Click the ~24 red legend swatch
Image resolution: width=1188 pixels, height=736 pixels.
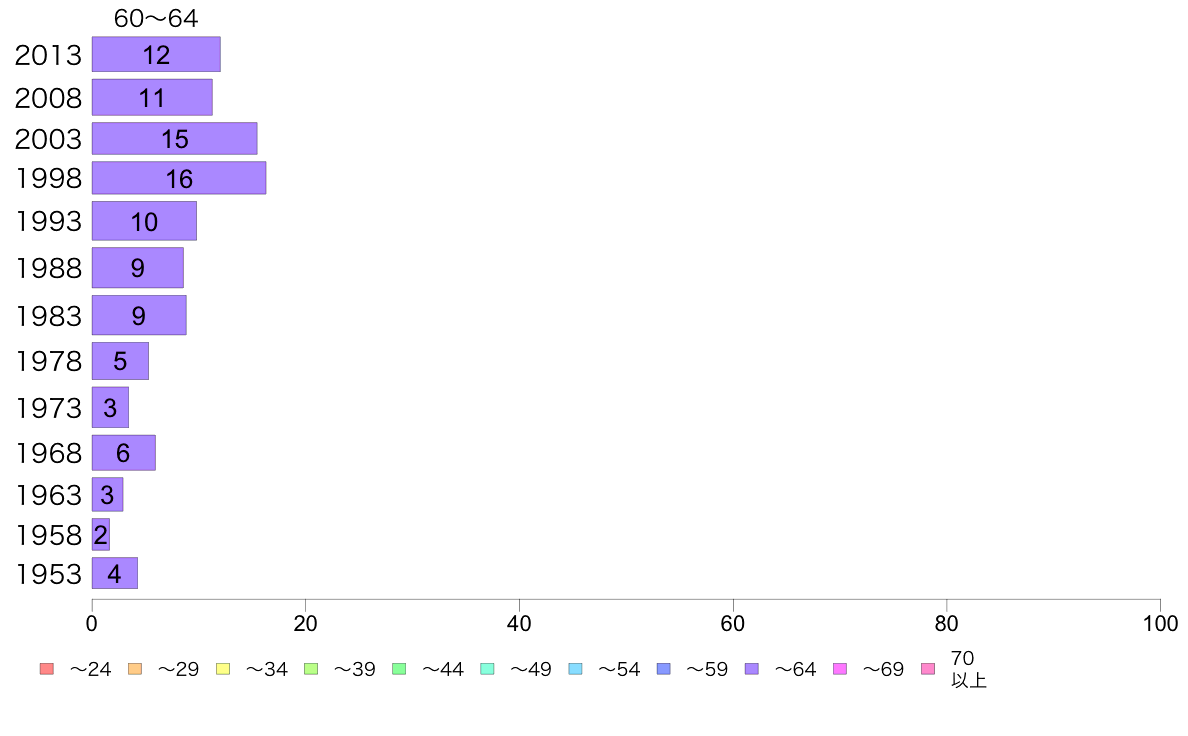(x=47, y=669)
